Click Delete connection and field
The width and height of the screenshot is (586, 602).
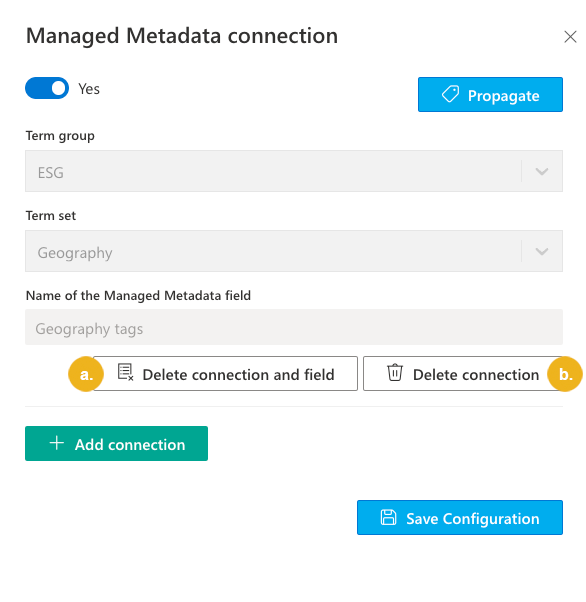(x=225, y=374)
